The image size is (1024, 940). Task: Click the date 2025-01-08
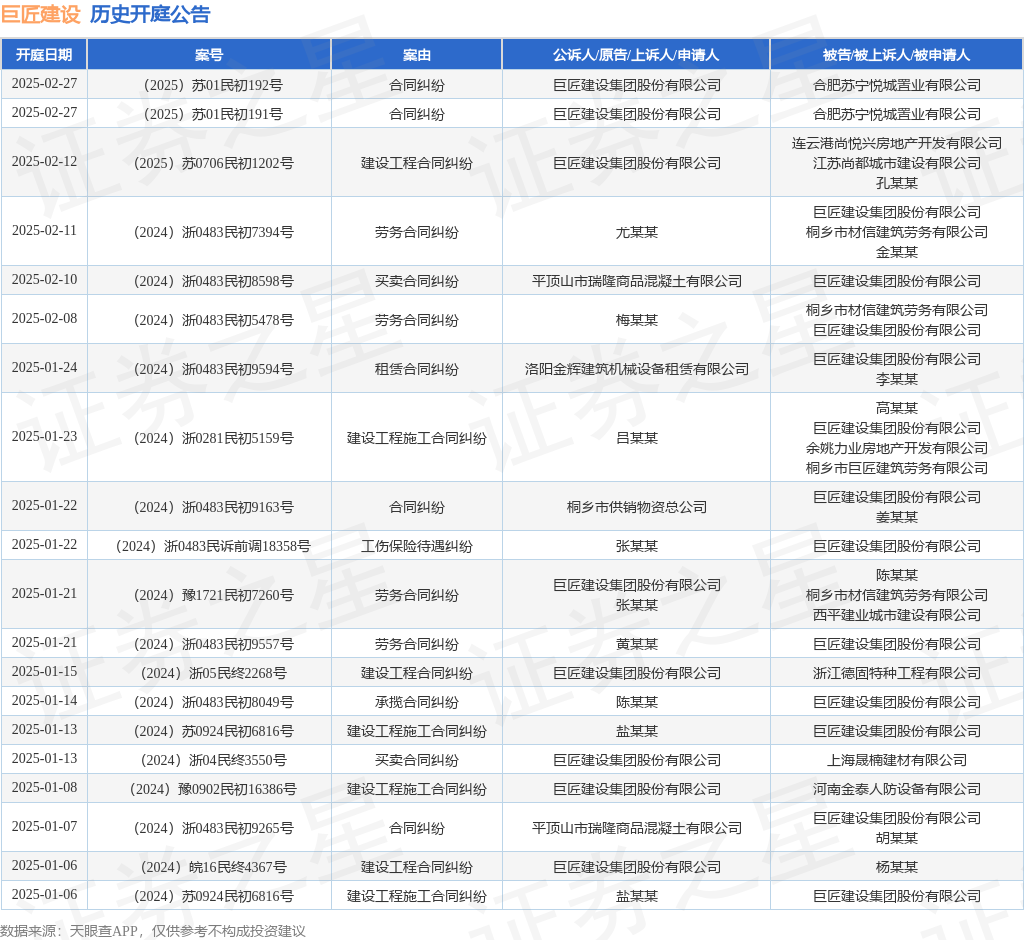coord(44,787)
